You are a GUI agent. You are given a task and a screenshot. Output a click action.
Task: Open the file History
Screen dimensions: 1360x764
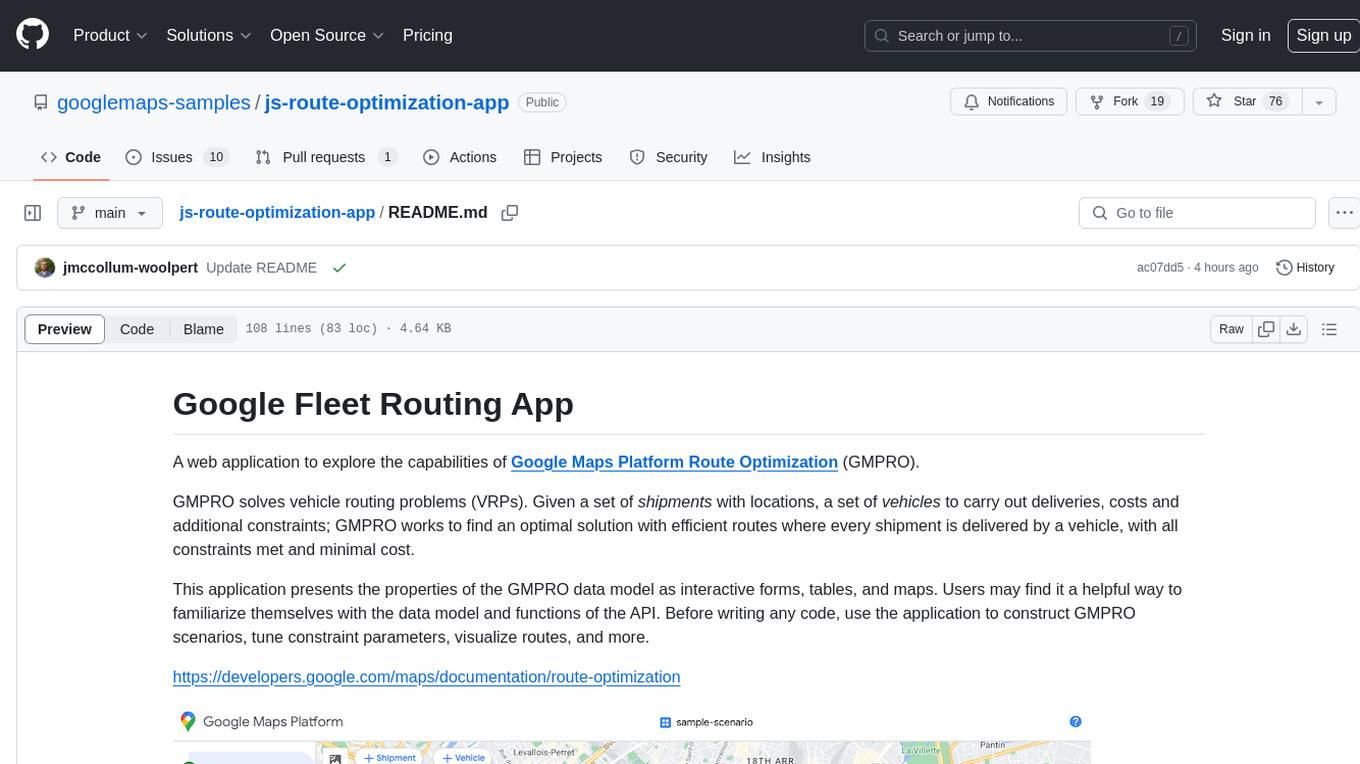point(1305,268)
